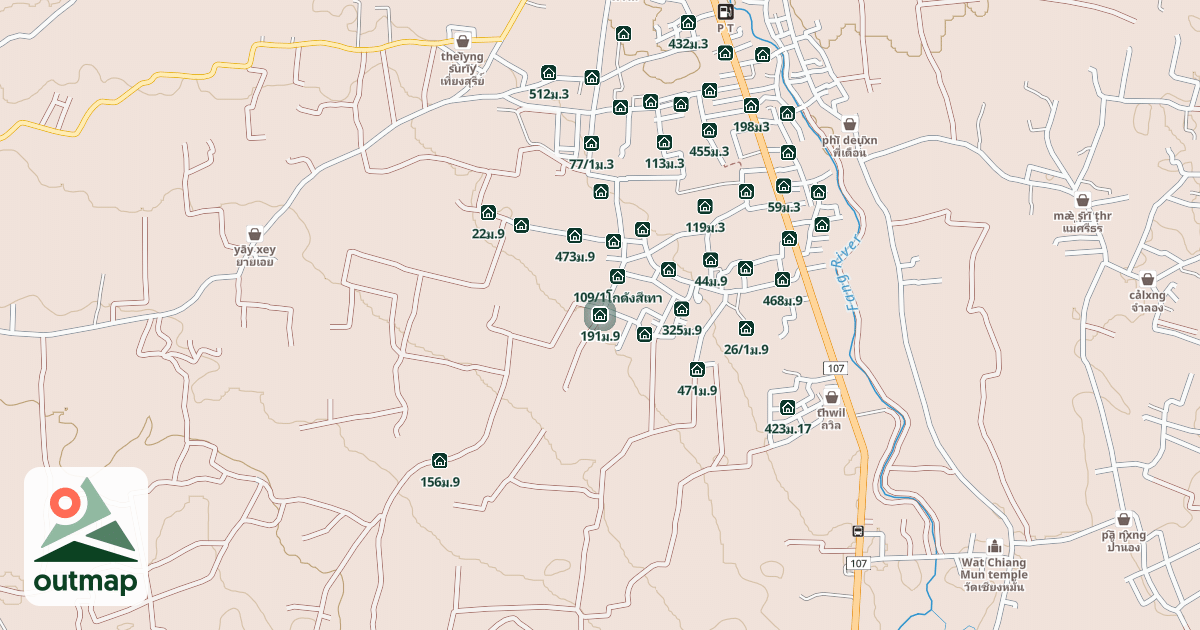Click the 107 route shield beside the bus stop
1200x630 pixels.
pos(857,564)
